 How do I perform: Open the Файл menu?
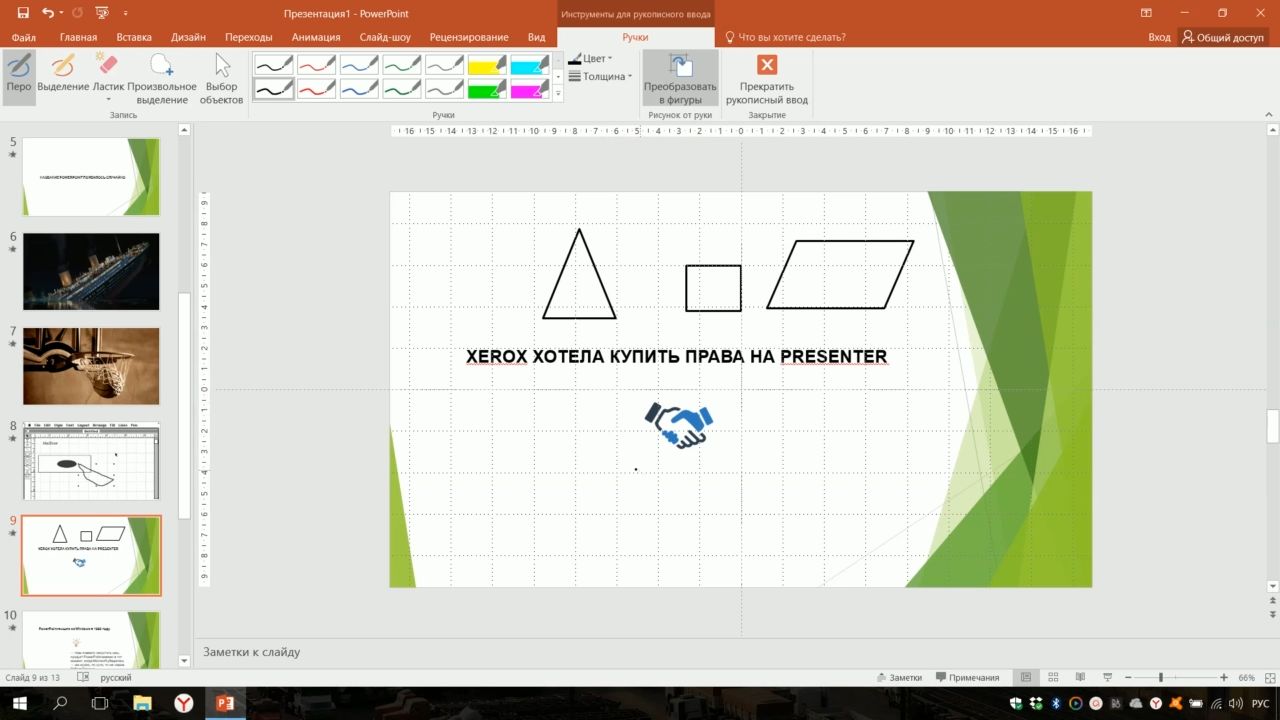point(24,37)
